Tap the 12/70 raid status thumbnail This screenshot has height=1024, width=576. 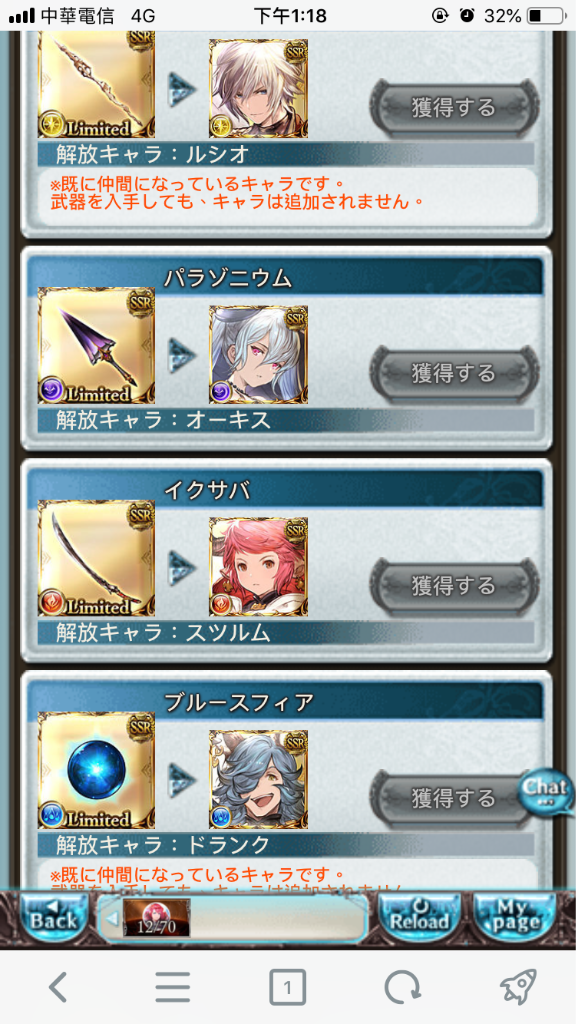pos(157,918)
